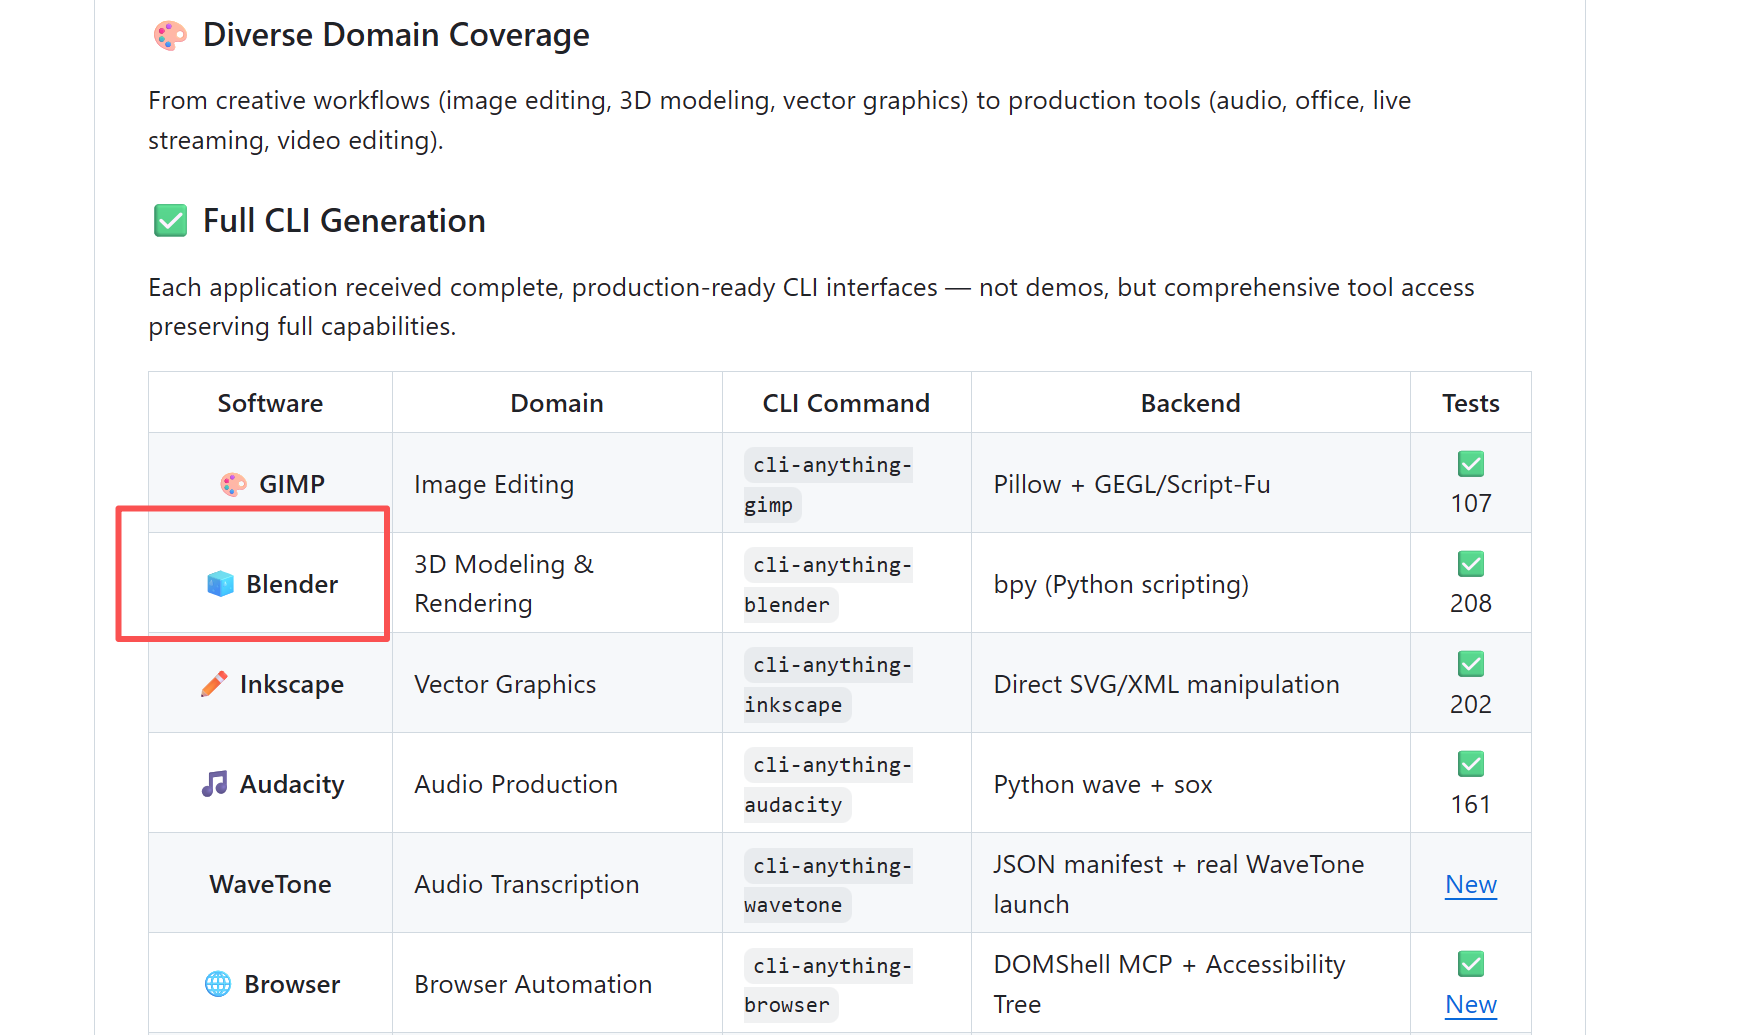The width and height of the screenshot is (1746, 1035).
Task: Click the Tests column header
Action: coord(1471,403)
